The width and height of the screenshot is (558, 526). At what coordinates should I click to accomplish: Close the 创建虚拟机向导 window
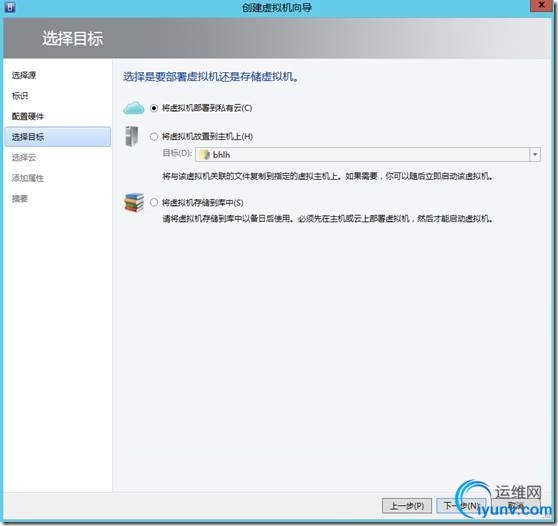tap(542, 5)
